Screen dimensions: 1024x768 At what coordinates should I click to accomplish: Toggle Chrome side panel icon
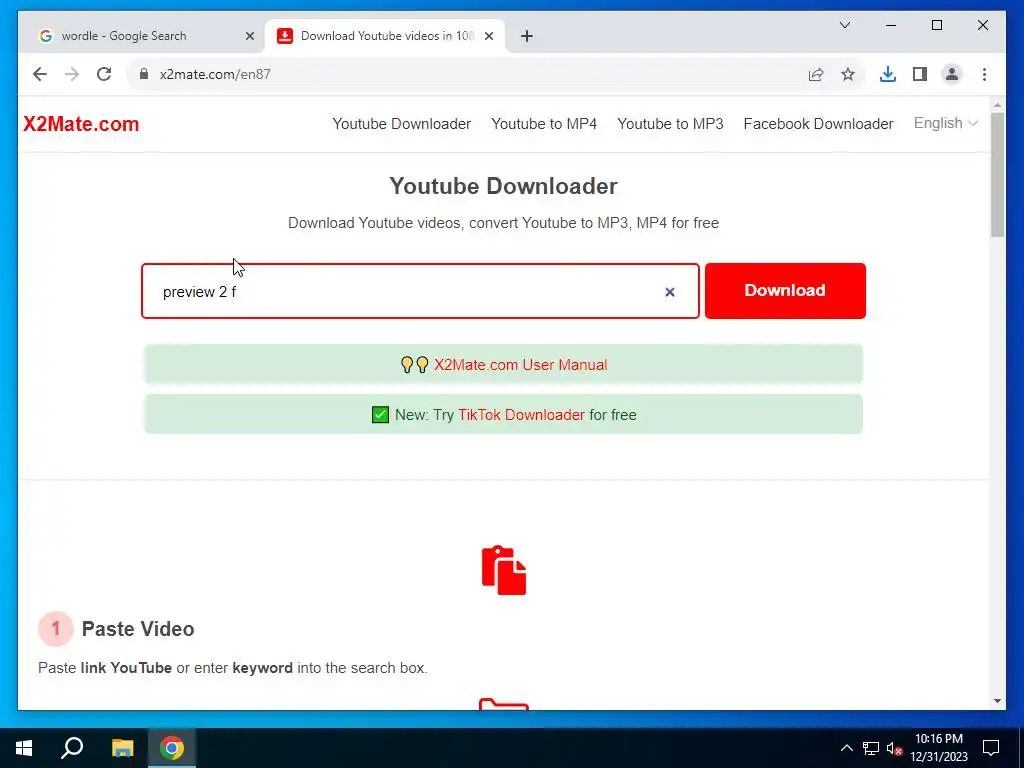coord(920,74)
